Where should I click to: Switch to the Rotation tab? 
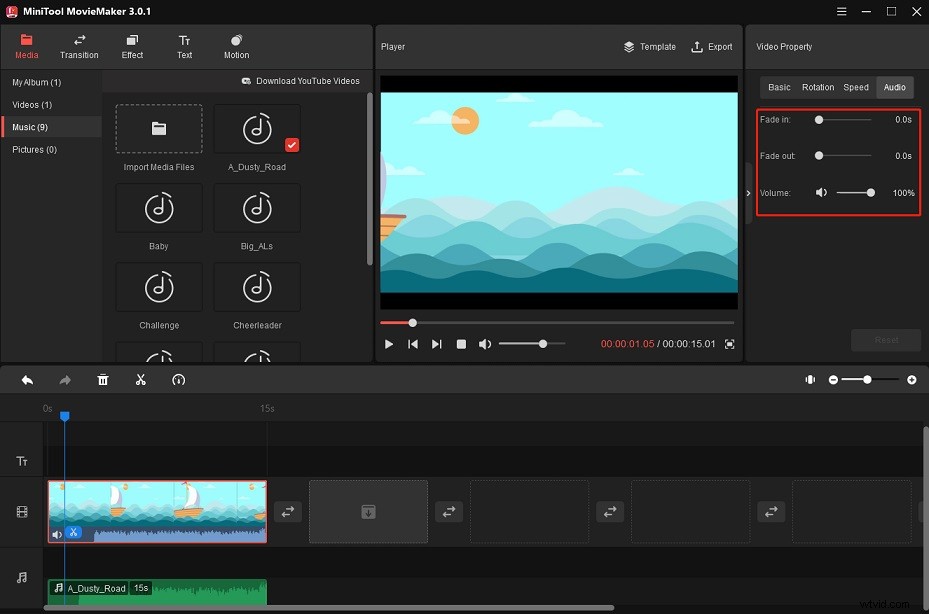point(817,87)
